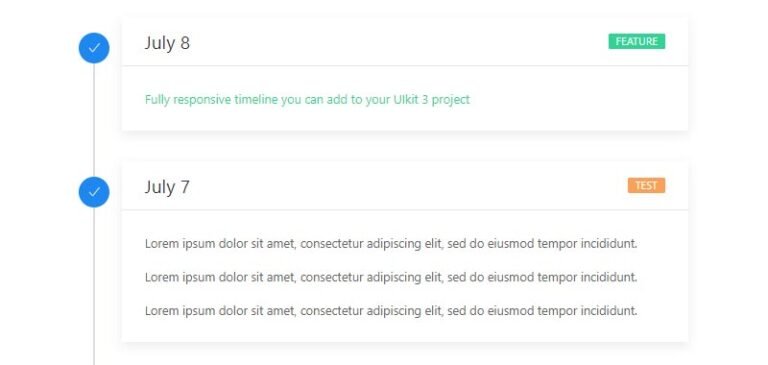Open the July 8 heading
Viewport: 768px width, 365px height.
click(167, 43)
